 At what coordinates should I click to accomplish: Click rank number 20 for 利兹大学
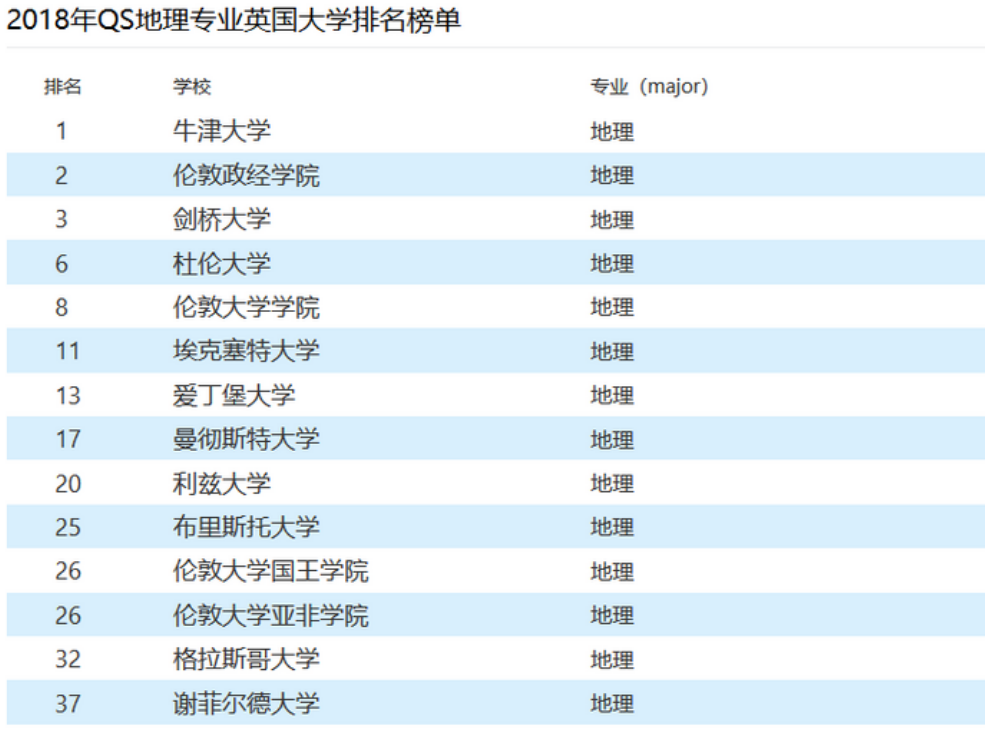tap(68, 483)
